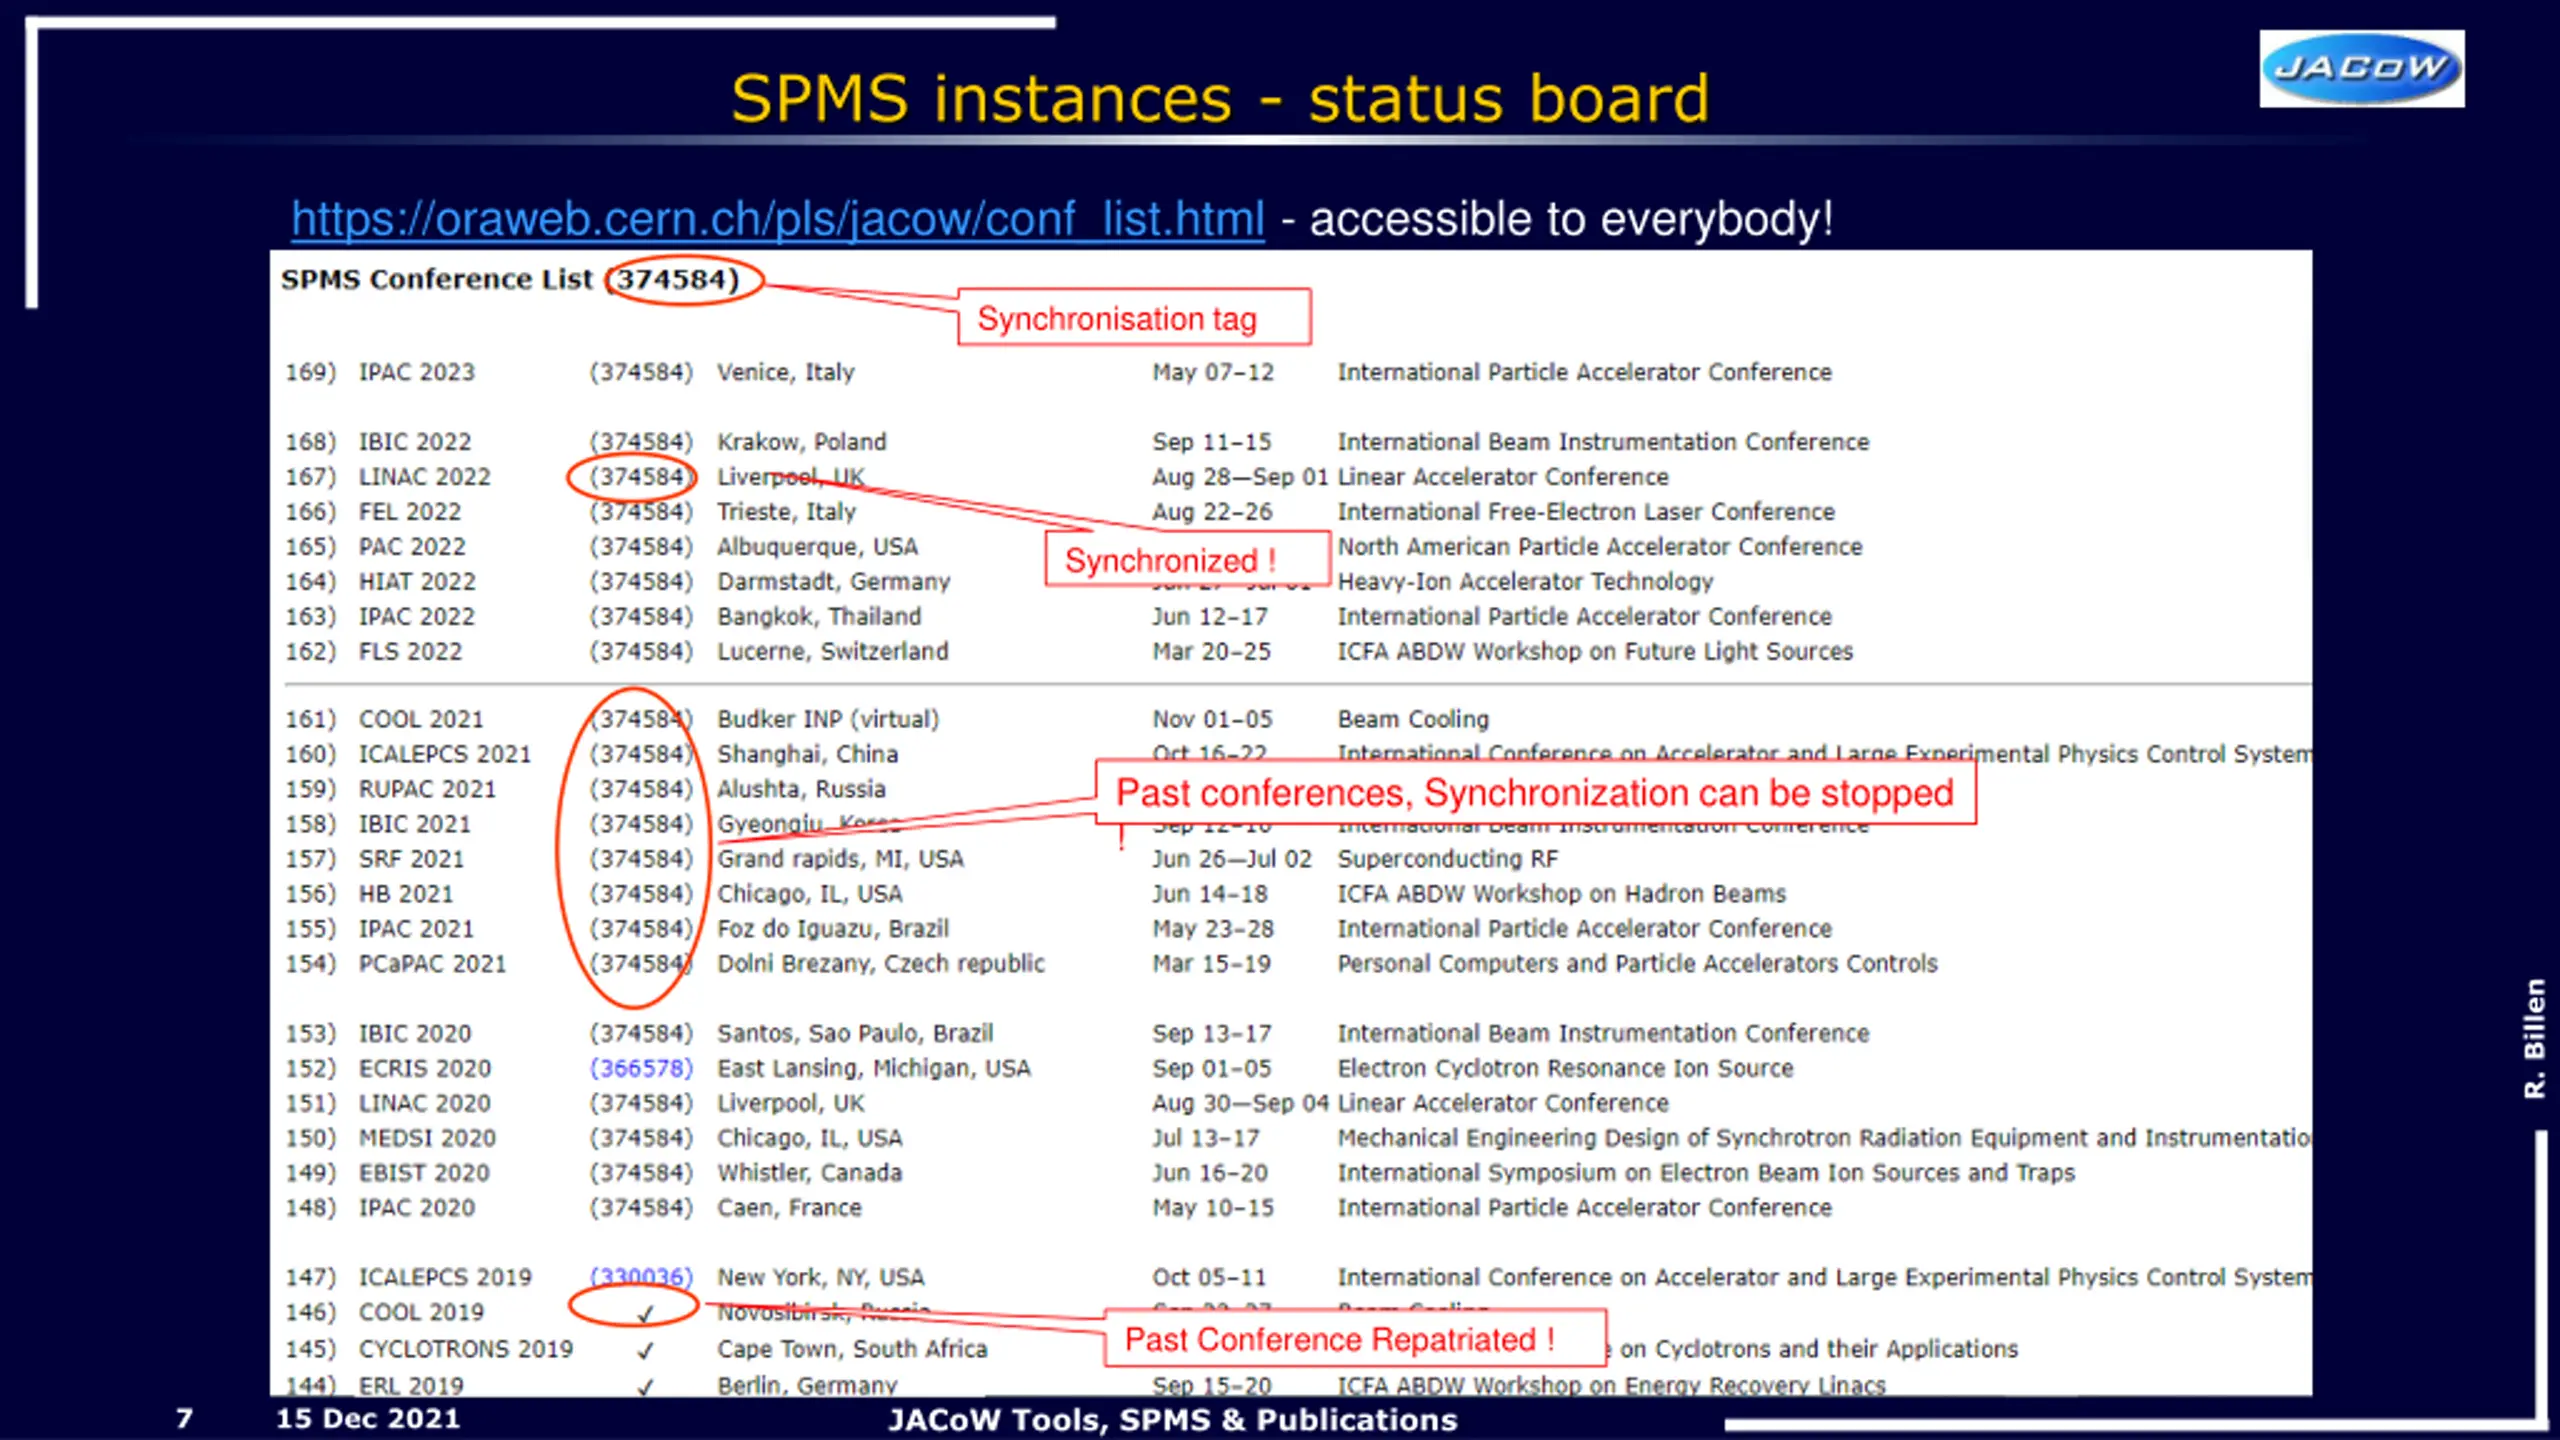Click location 'Darmstadt, Germany'

[834, 582]
